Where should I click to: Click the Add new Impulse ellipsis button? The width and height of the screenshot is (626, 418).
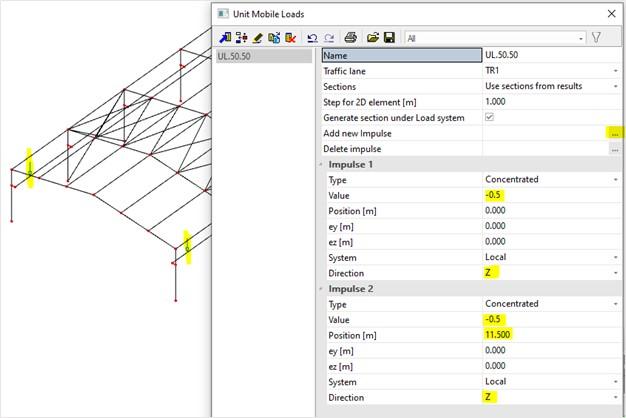(614, 133)
